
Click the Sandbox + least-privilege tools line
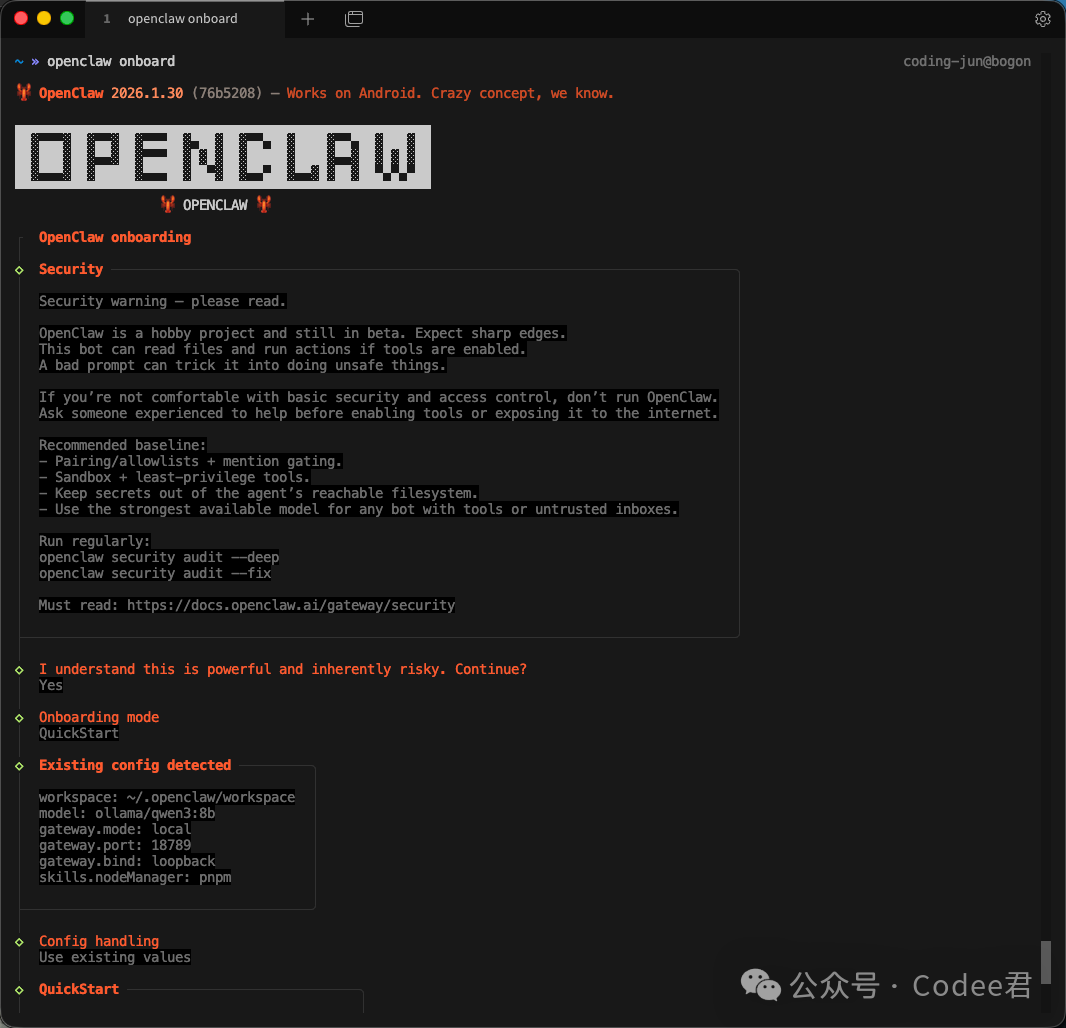[x=174, y=477]
